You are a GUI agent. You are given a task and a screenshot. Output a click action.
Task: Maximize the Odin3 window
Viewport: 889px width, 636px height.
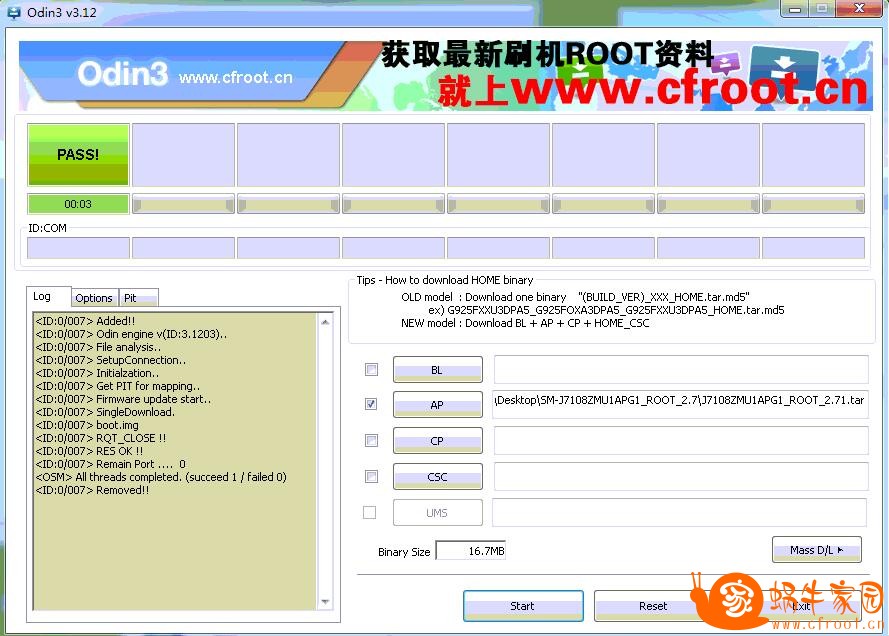pos(822,9)
